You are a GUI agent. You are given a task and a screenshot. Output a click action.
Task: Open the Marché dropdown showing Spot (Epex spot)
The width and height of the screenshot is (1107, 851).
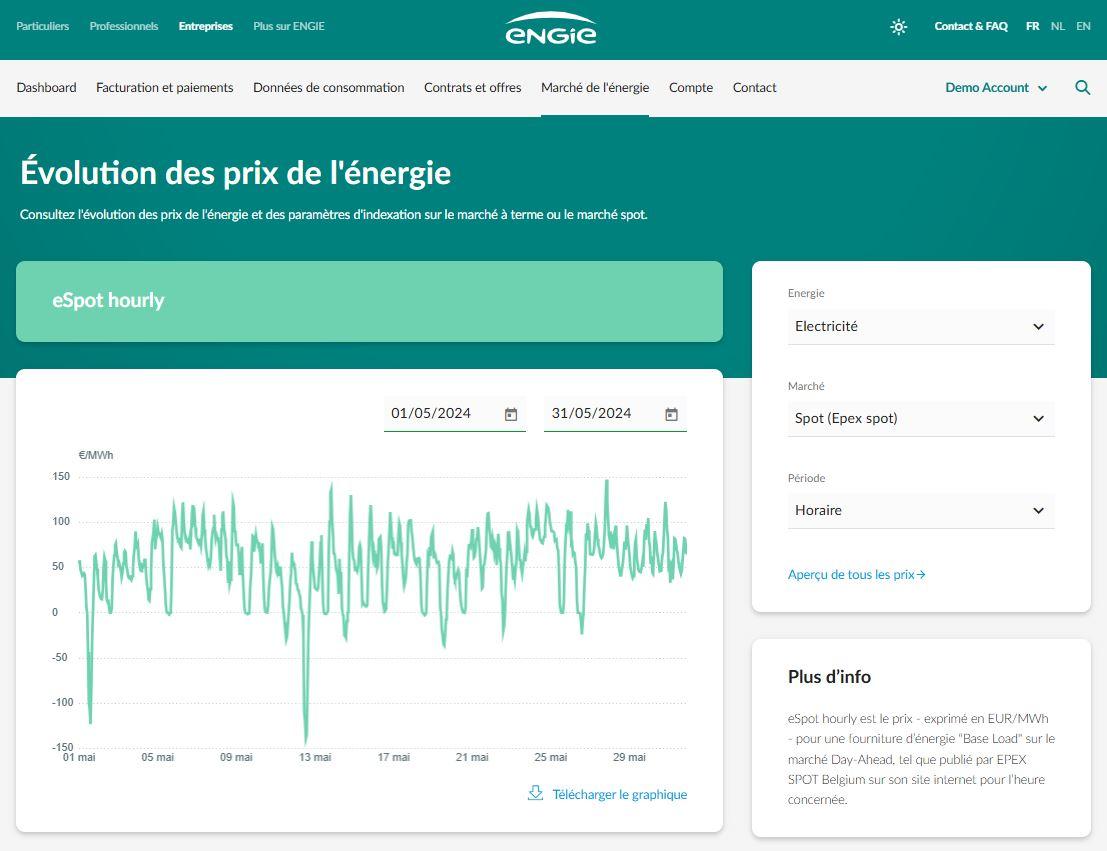tap(921, 418)
